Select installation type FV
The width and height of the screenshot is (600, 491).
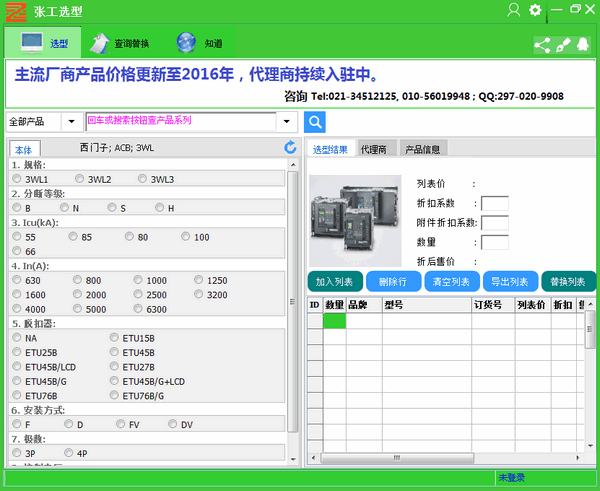[x=121, y=424]
